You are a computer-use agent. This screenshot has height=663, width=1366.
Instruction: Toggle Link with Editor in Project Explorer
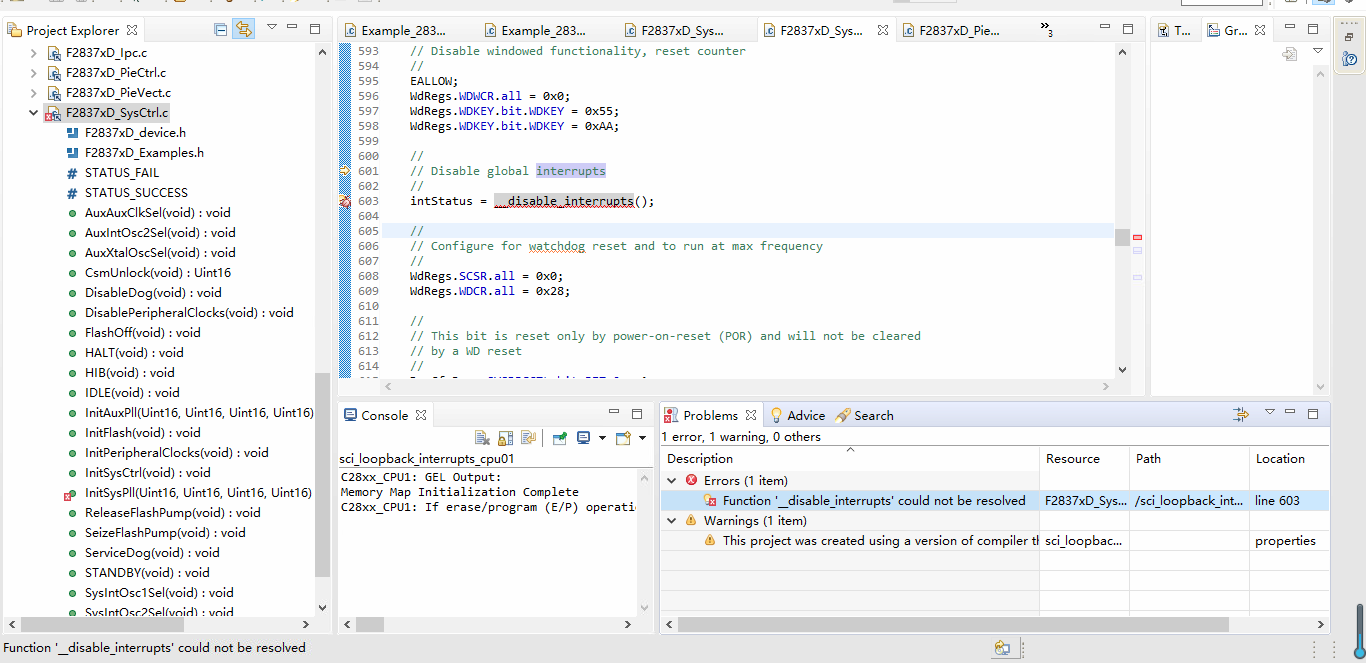[243, 30]
